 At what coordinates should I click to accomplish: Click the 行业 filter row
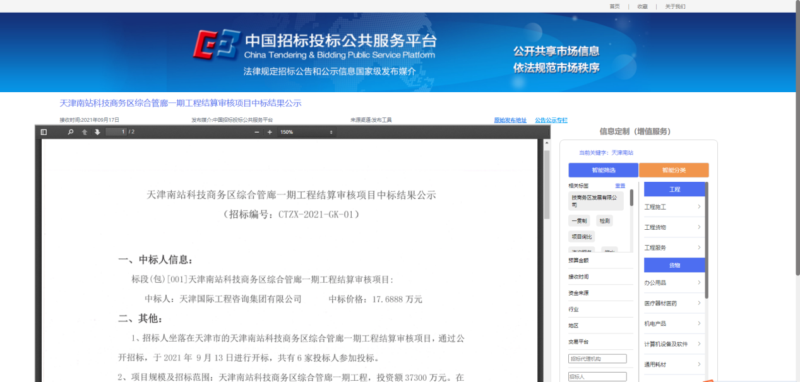pyautogui.click(x=601, y=309)
